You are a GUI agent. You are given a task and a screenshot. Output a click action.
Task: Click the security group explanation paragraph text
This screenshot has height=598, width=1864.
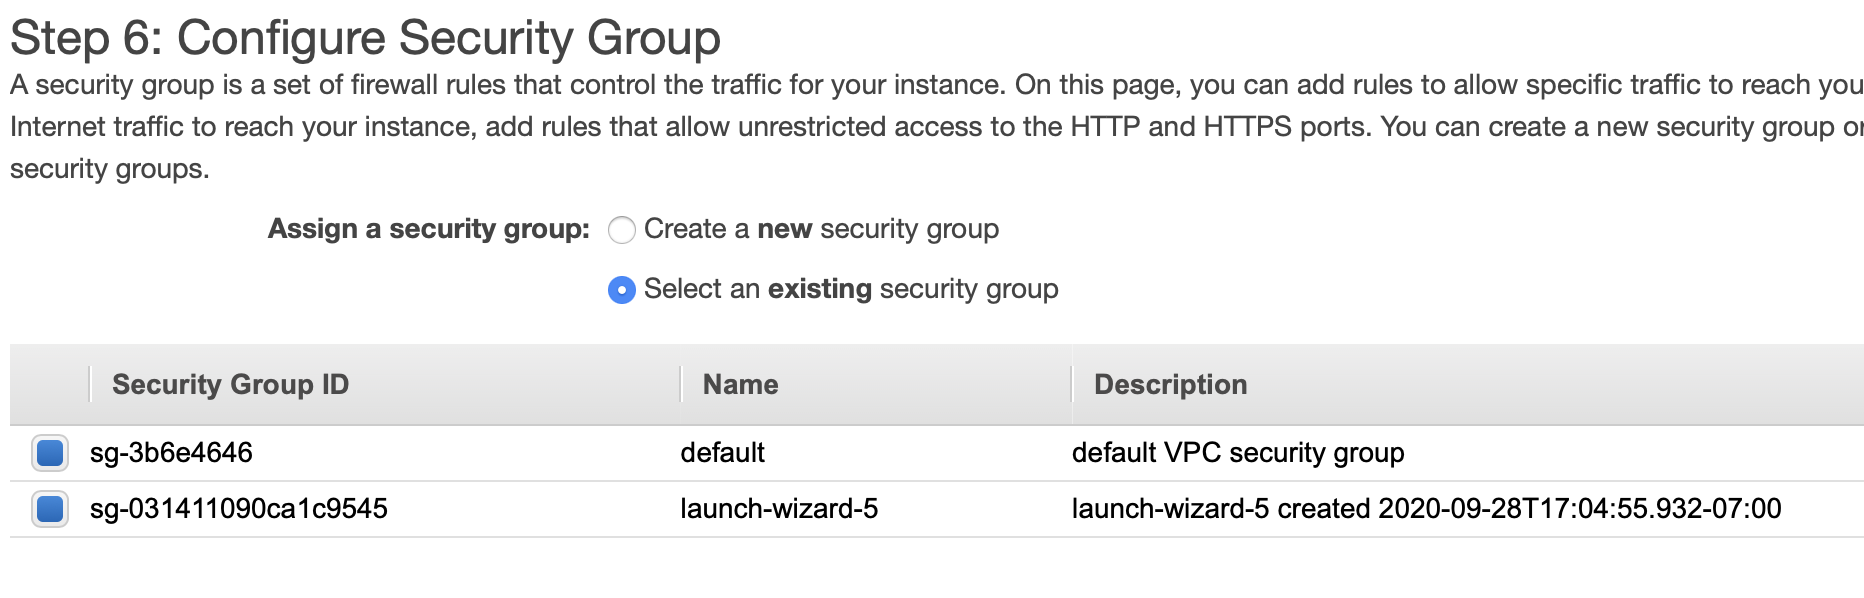pos(700,127)
